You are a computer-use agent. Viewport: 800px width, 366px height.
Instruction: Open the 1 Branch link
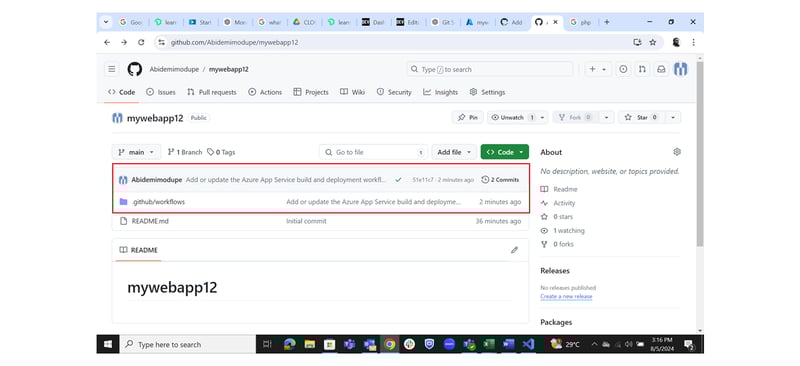click(x=185, y=152)
